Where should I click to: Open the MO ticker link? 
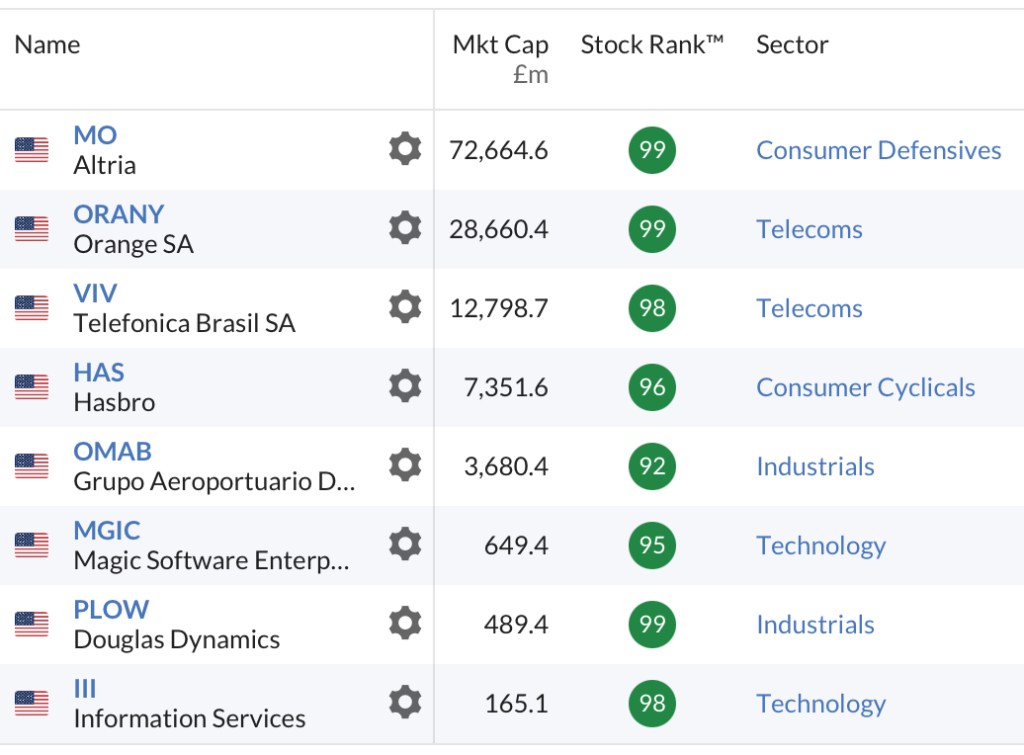[95, 135]
